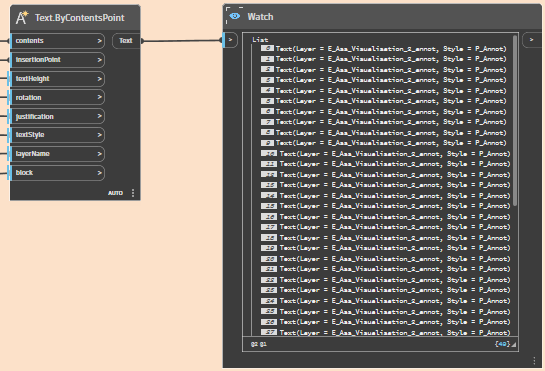545x371 pixels.
Task: Select the Watch list row with index 11
Action: (385, 164)
